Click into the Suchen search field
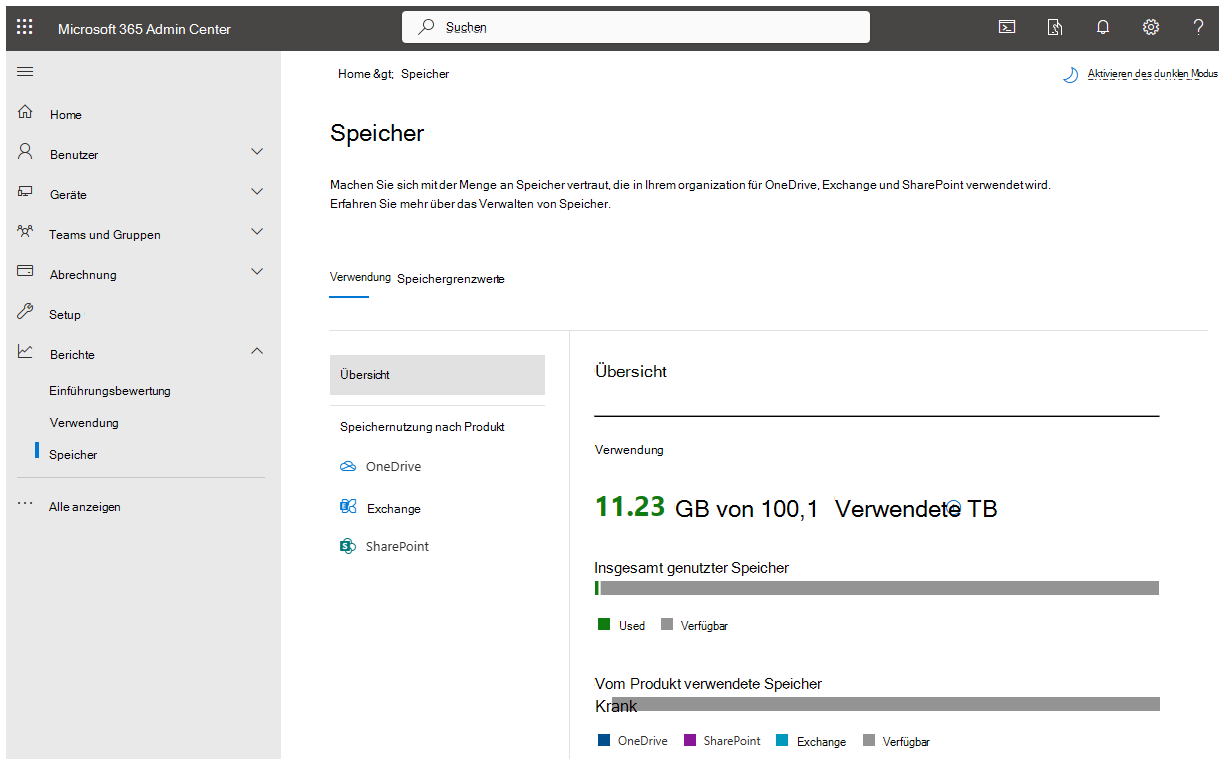The height and width of the screenshot is (765, 1225). pos(636,27)
